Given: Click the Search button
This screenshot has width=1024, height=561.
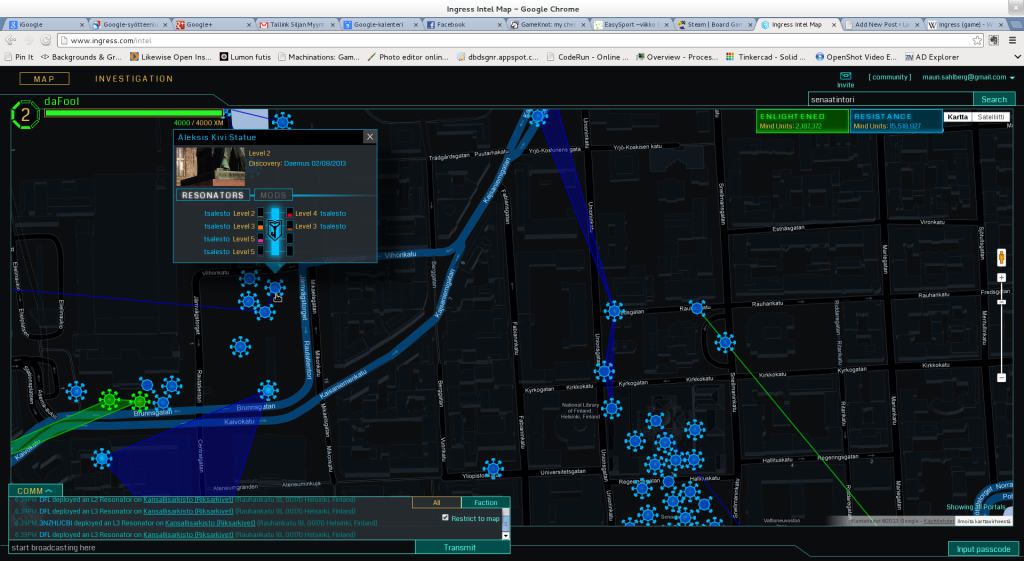Looking at the screenshot, I should (x=994, y=99).
